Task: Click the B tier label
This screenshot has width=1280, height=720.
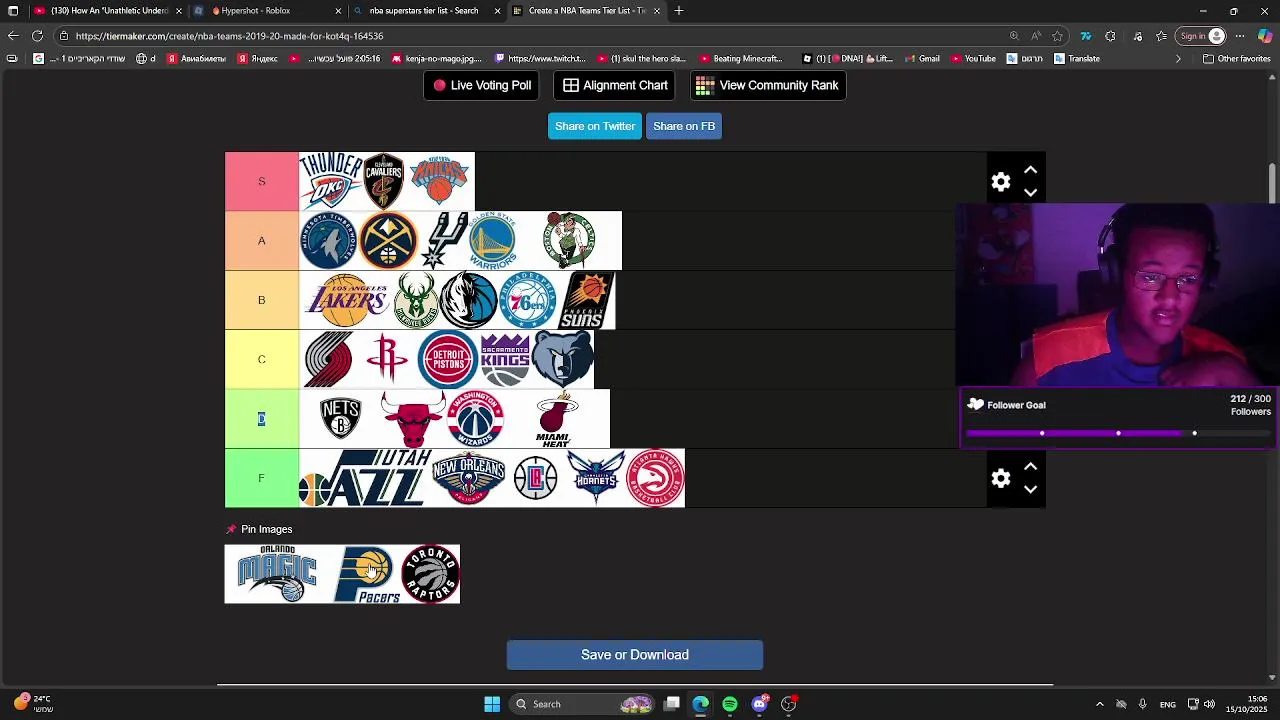Action: [x=262, y=300]
